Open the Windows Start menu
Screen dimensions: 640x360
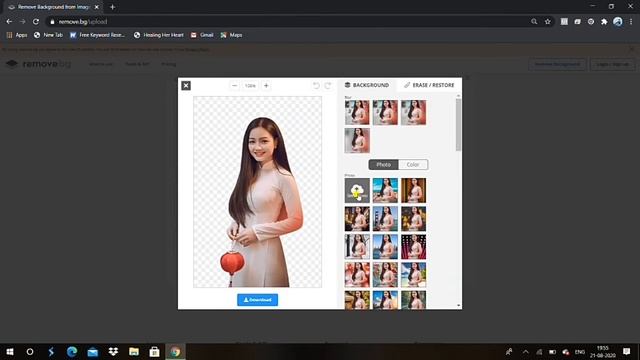[10, 351]
